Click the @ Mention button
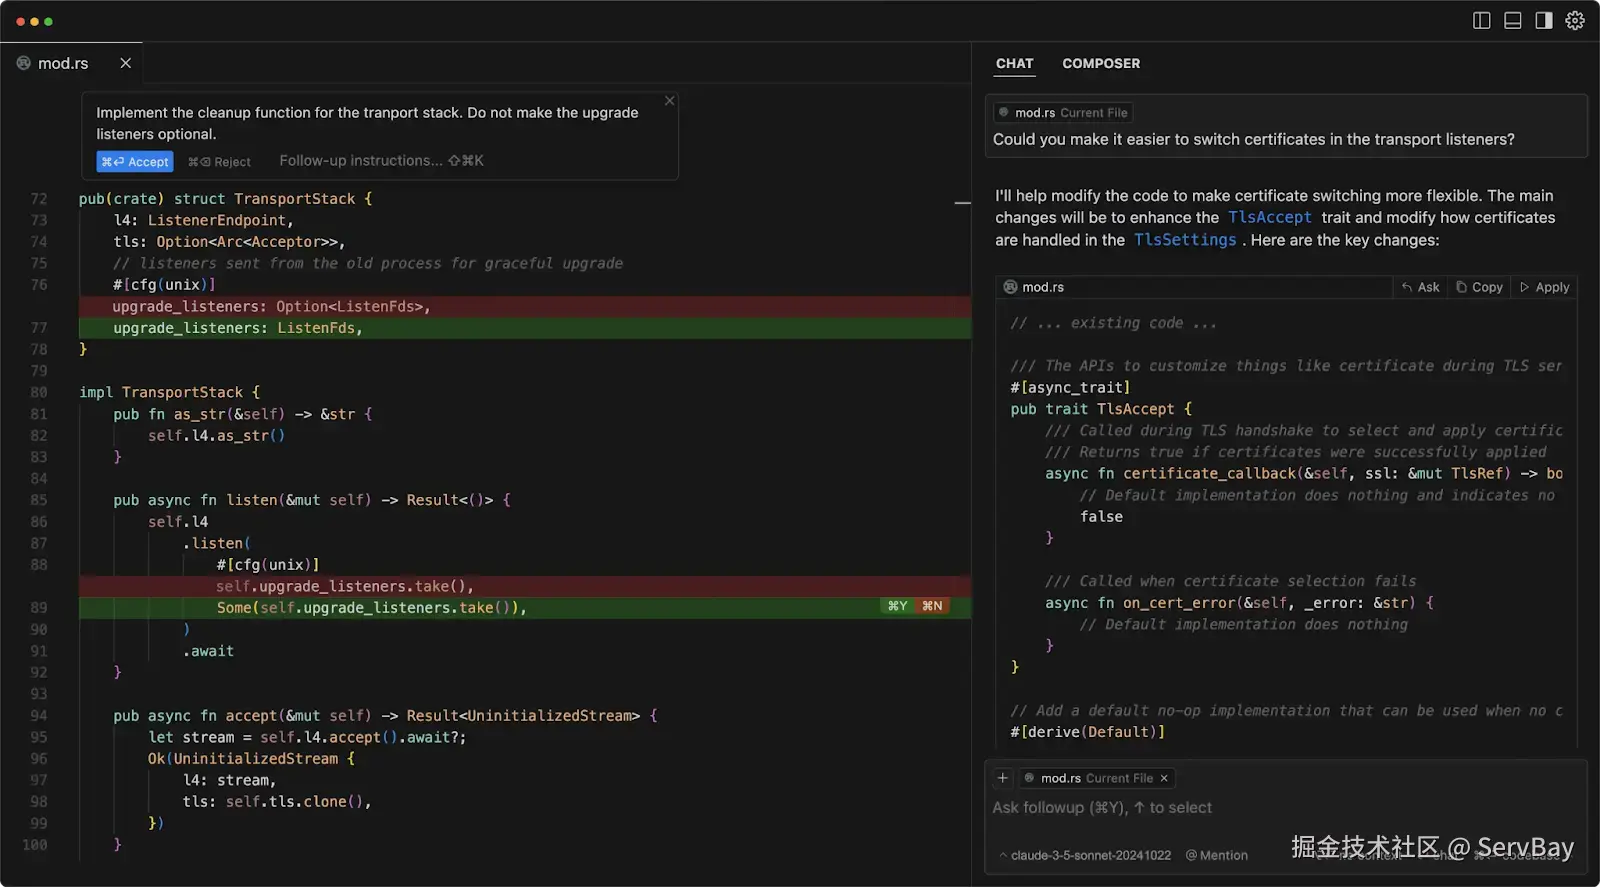The image size is (1600, 887). coord(1217,855)
